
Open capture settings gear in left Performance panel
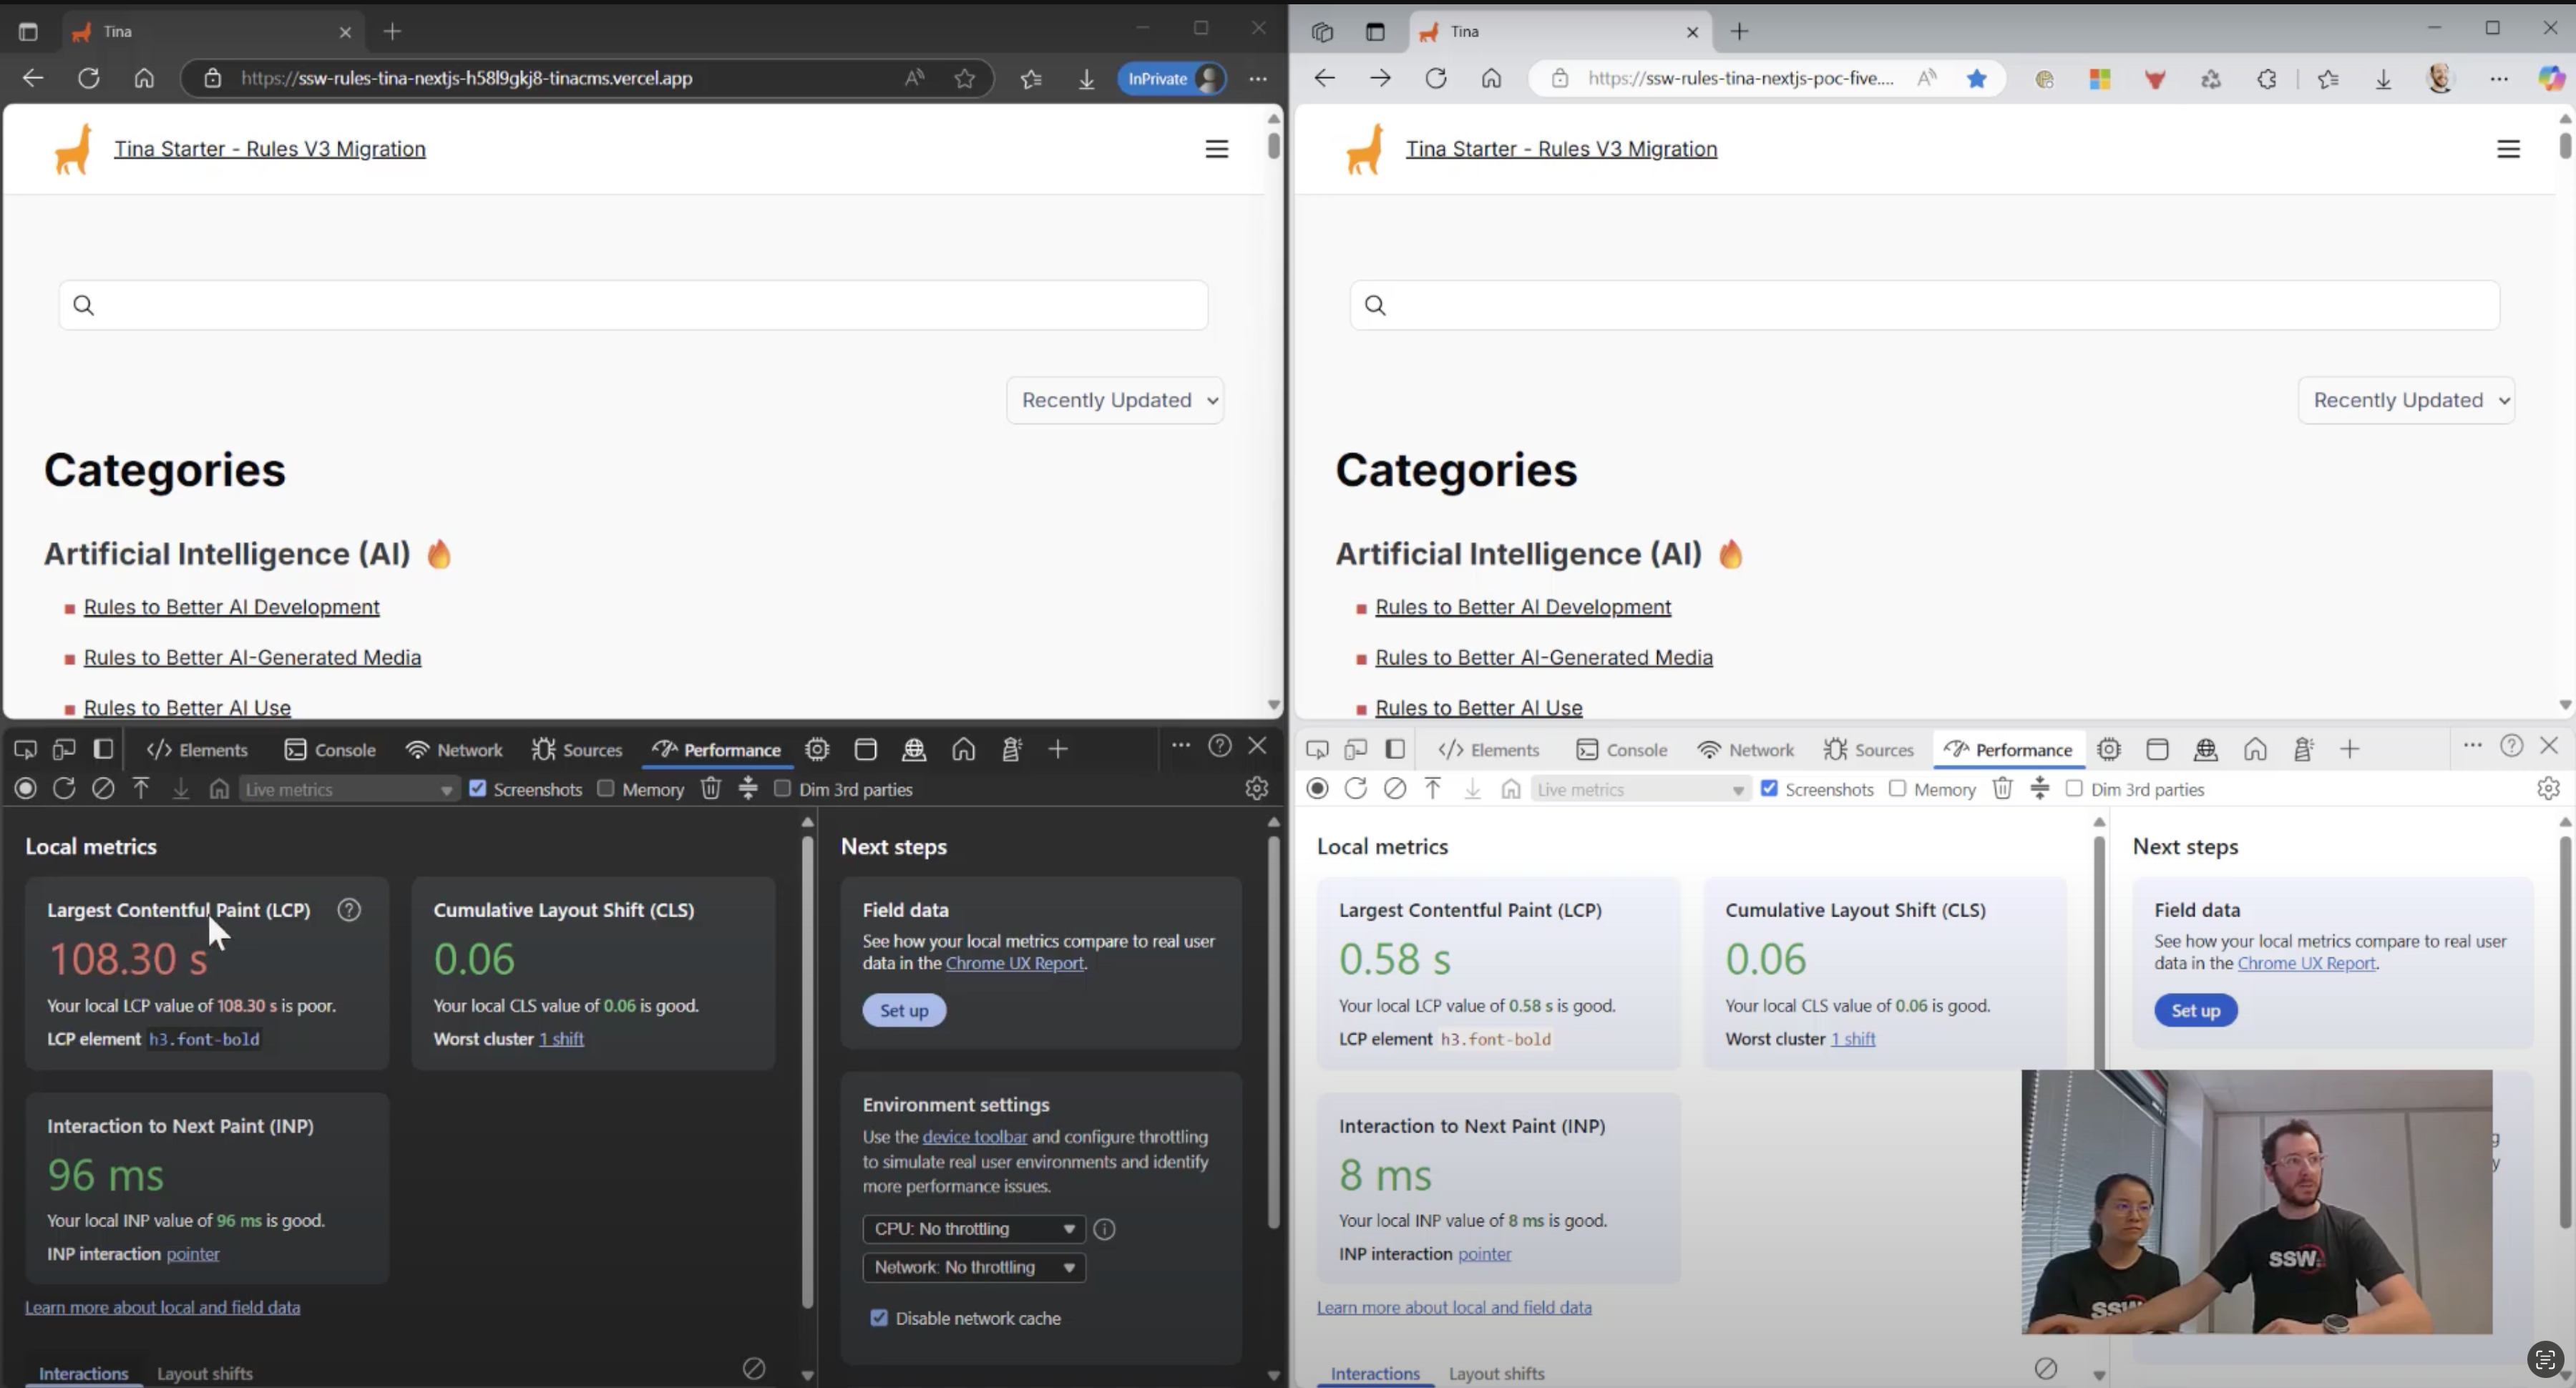tap(1257, 789)
